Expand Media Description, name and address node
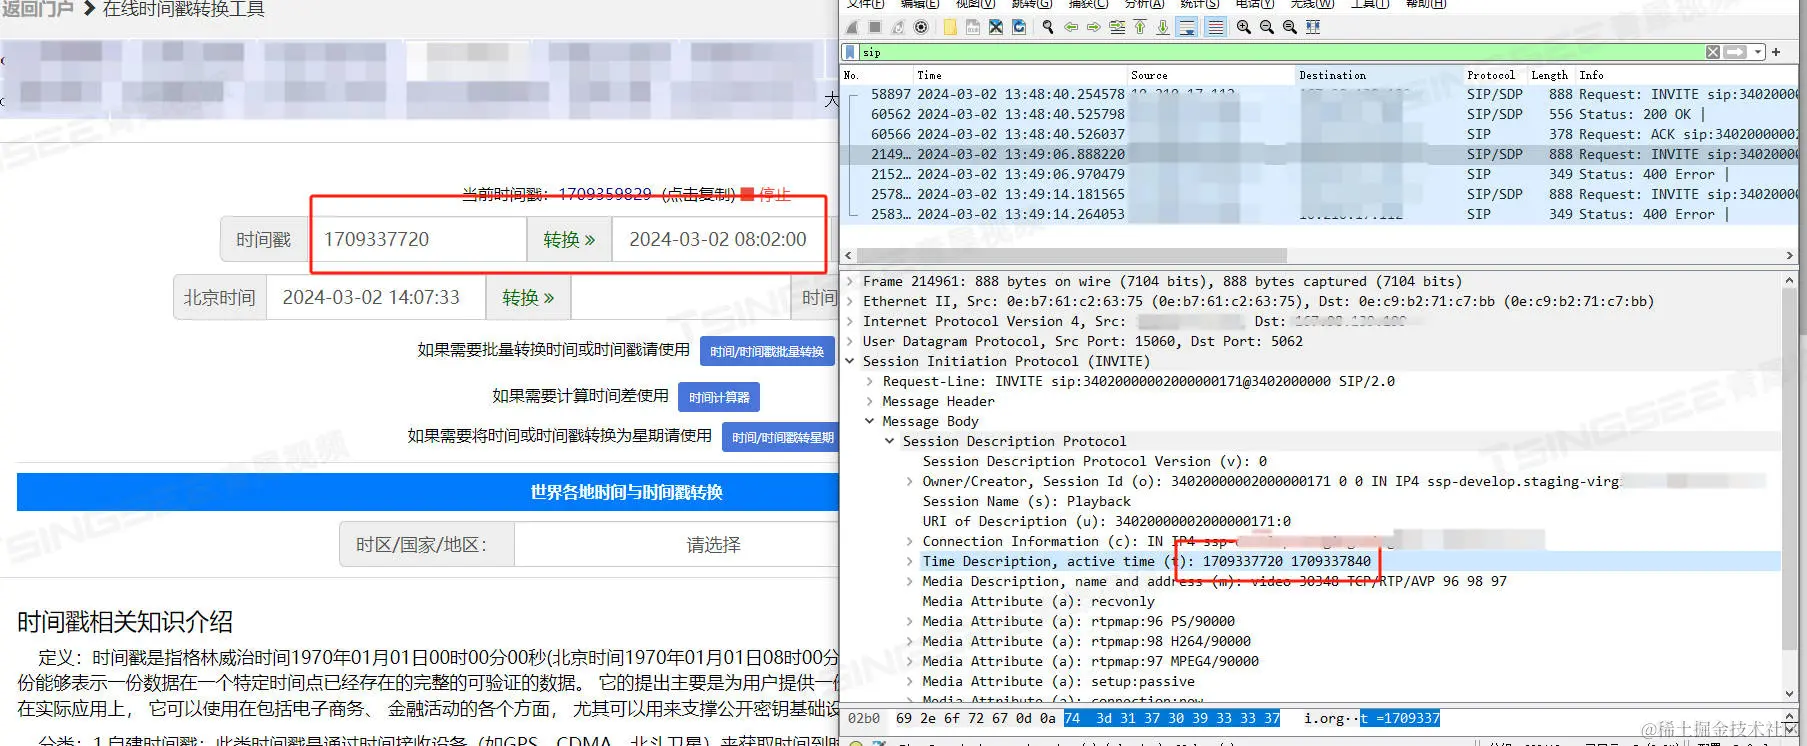1807x746 pixels. tap(910, 582)
